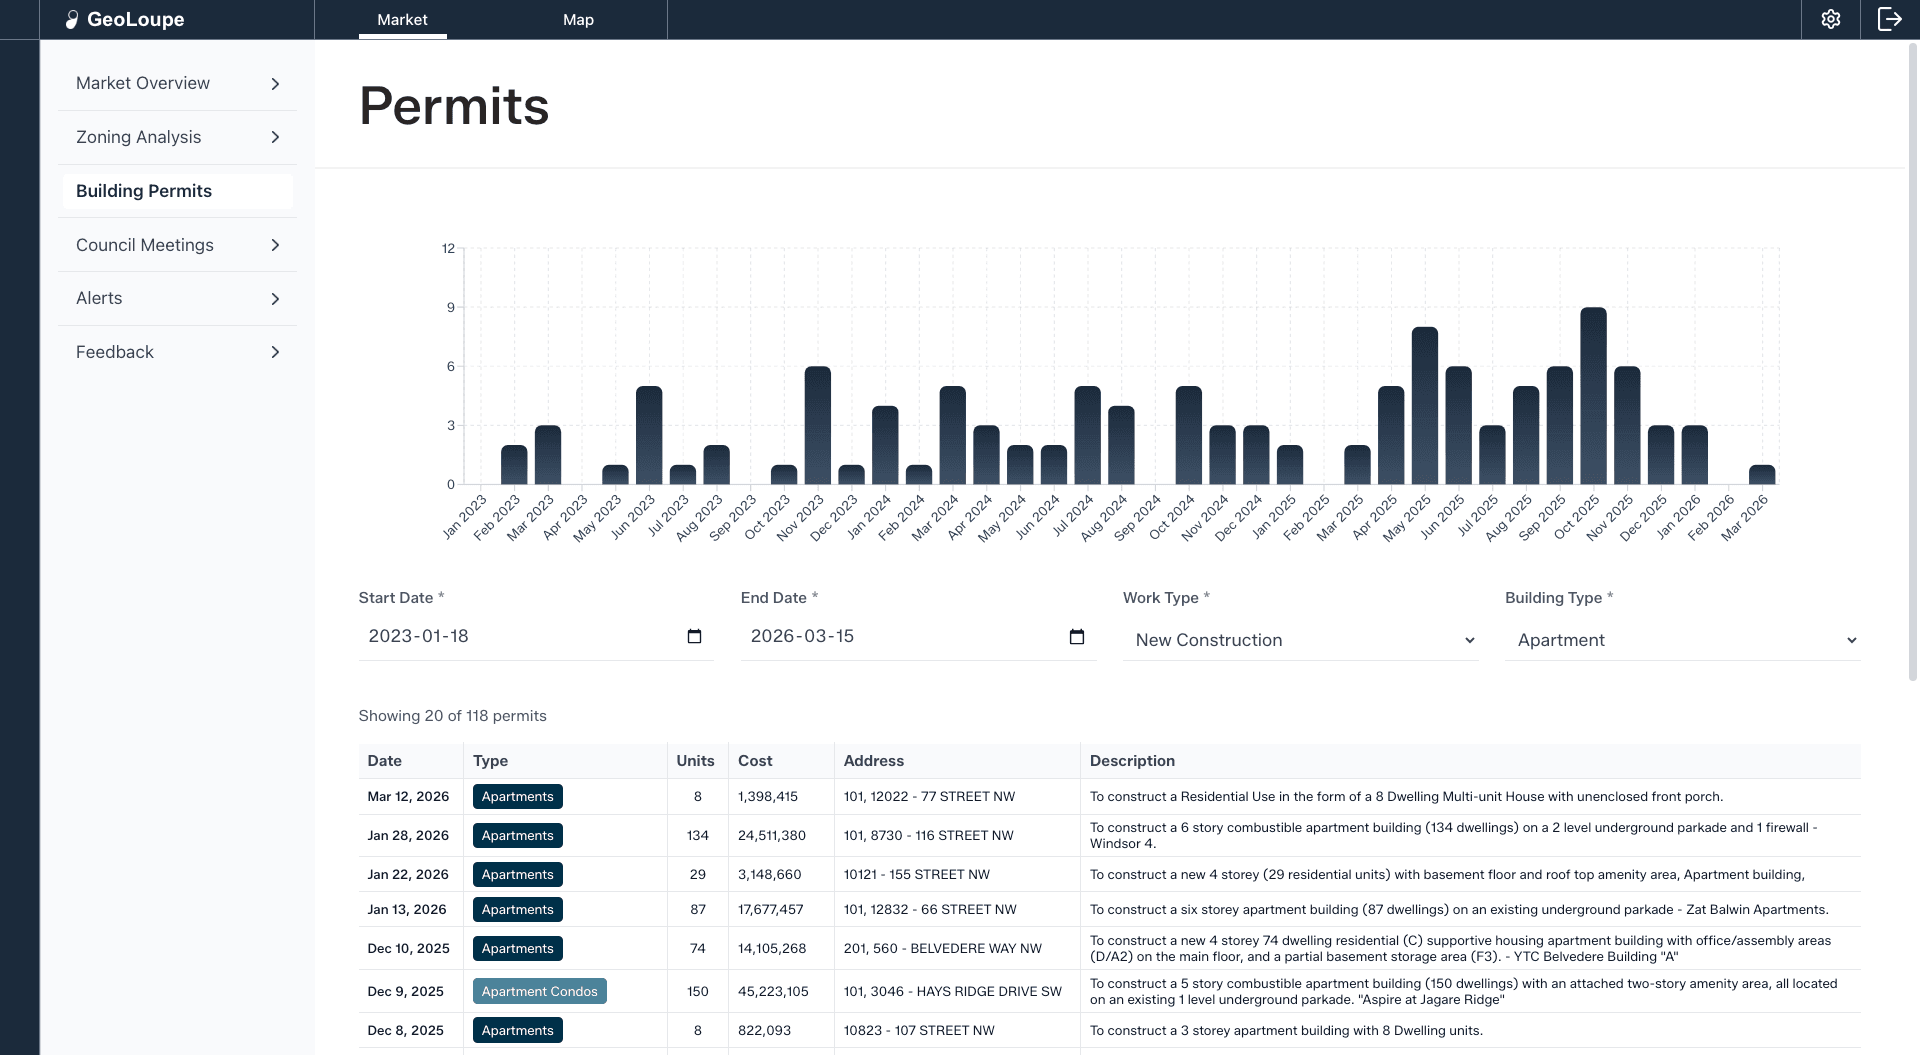Expand the Council Meetings section
Viewport: 1920px width, 1055px height.
176,244
